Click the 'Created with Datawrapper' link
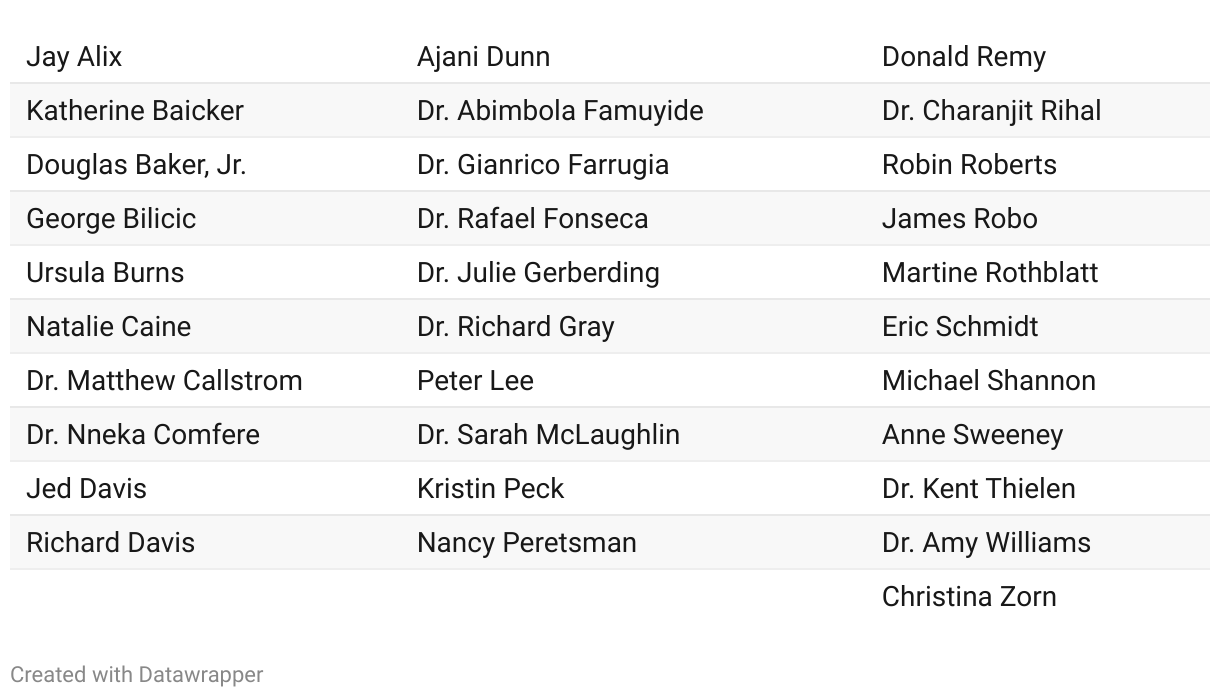 136,675
